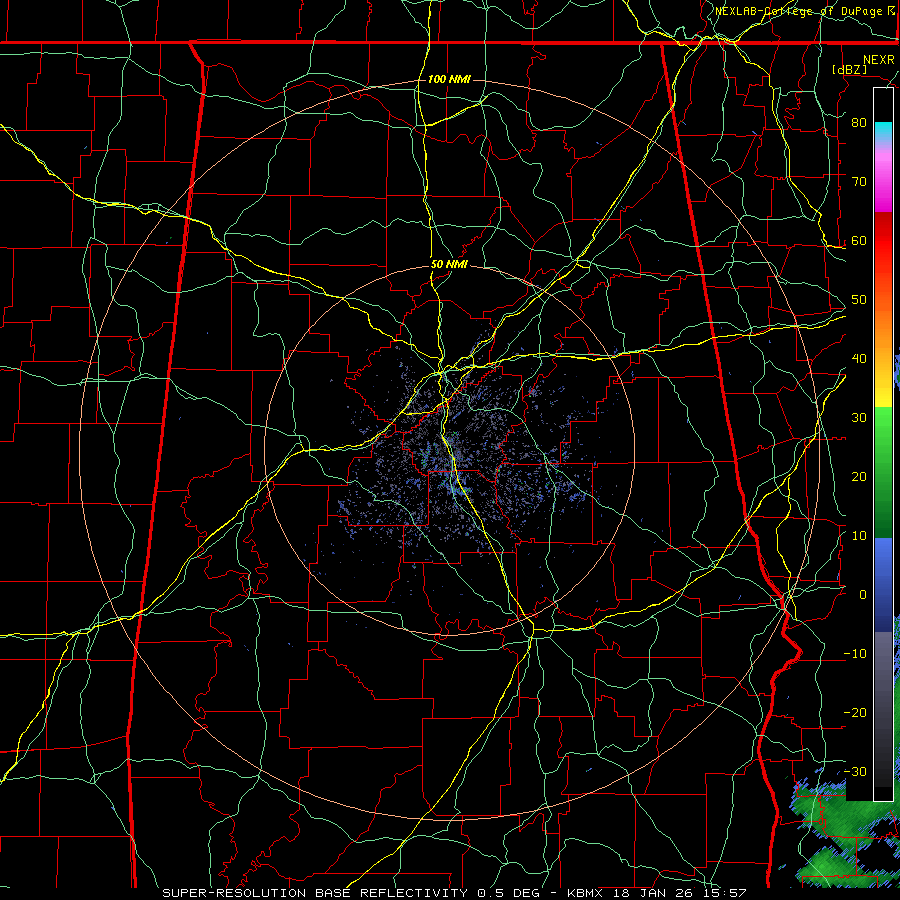Click the "SUPER-RESOLUTION BASE REFLECTIVITY" caption text
The height and width of the screenshot is (900, 900).
[315, 893]
